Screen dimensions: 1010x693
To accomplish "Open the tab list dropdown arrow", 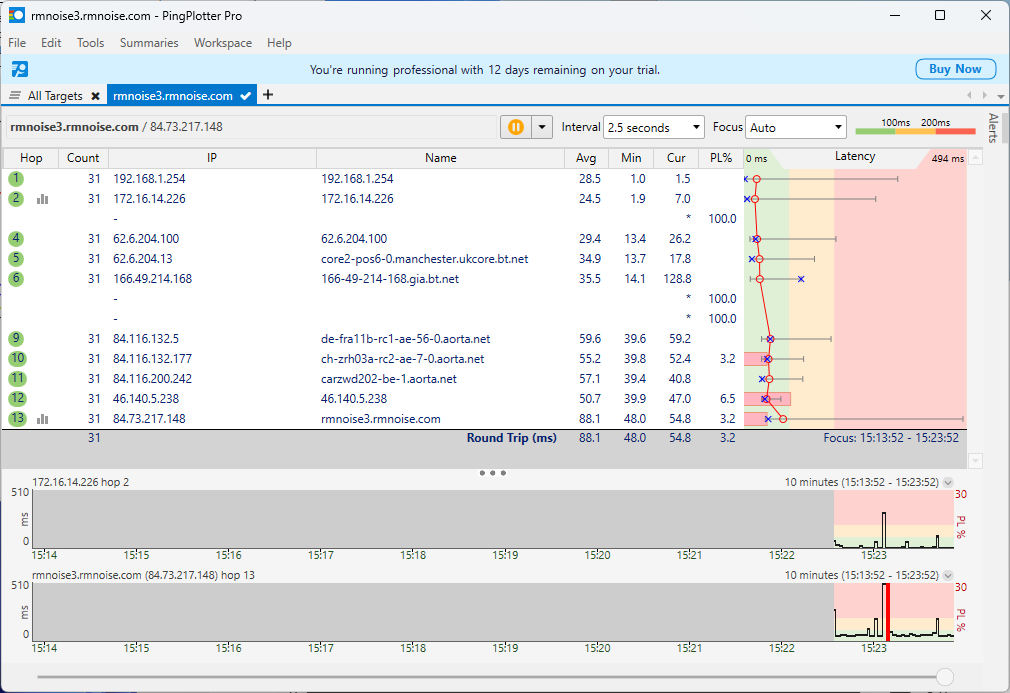I will pyautogui.click(x=1000, y=96).
